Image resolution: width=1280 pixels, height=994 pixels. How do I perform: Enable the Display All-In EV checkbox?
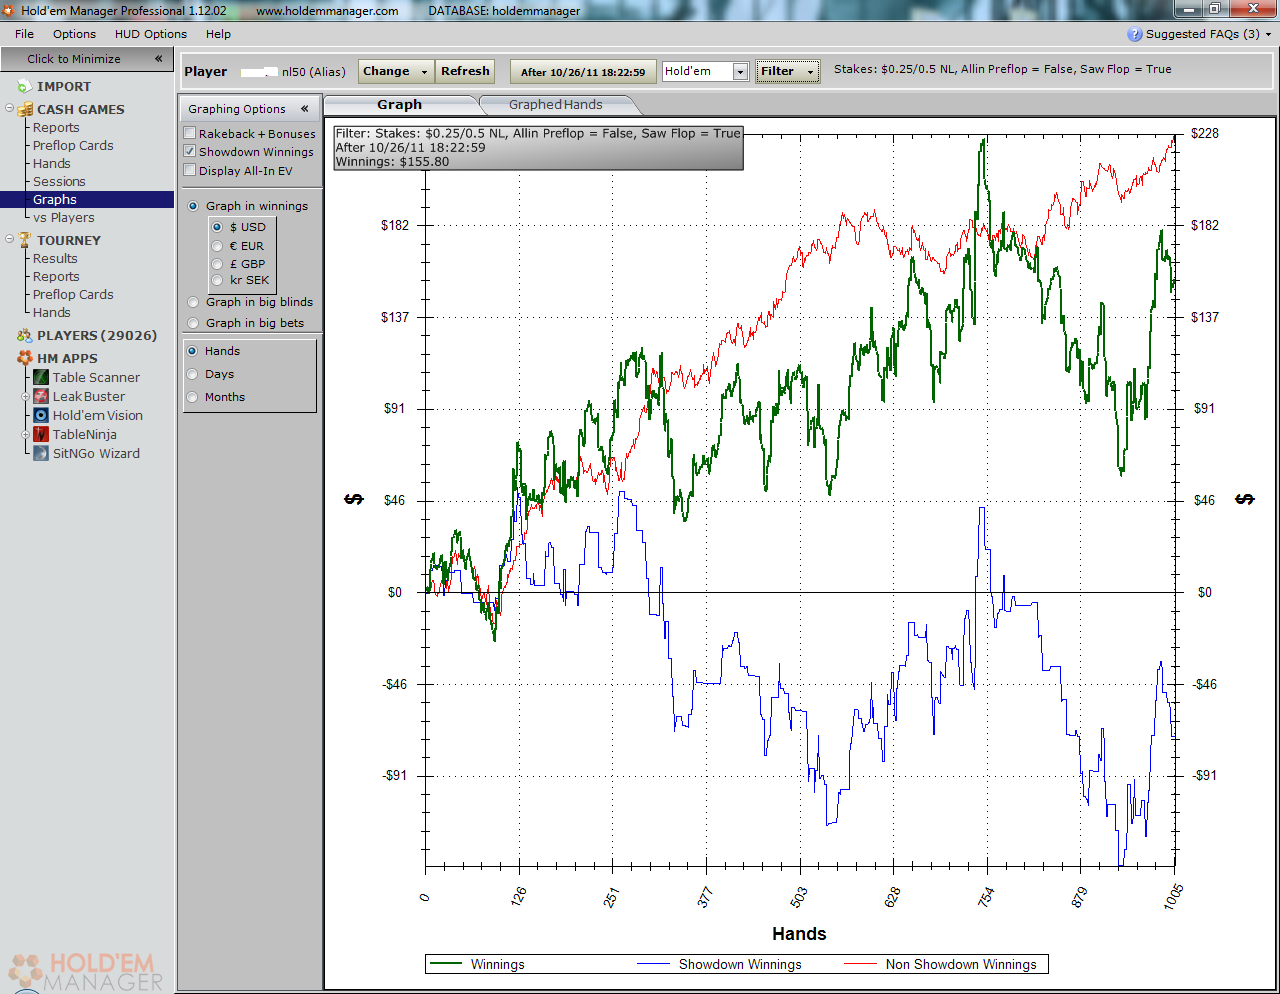pyautogui.click(x=189, y=170)
